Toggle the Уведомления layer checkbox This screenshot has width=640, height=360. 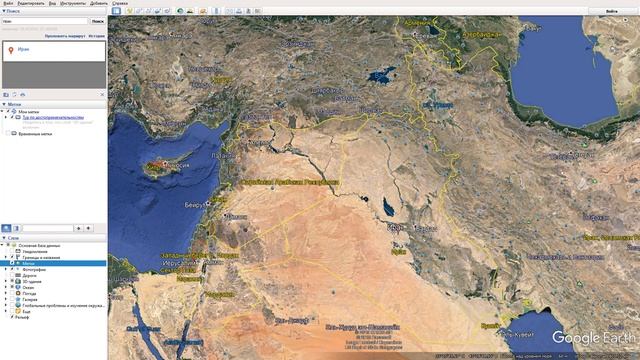point(12,251)
